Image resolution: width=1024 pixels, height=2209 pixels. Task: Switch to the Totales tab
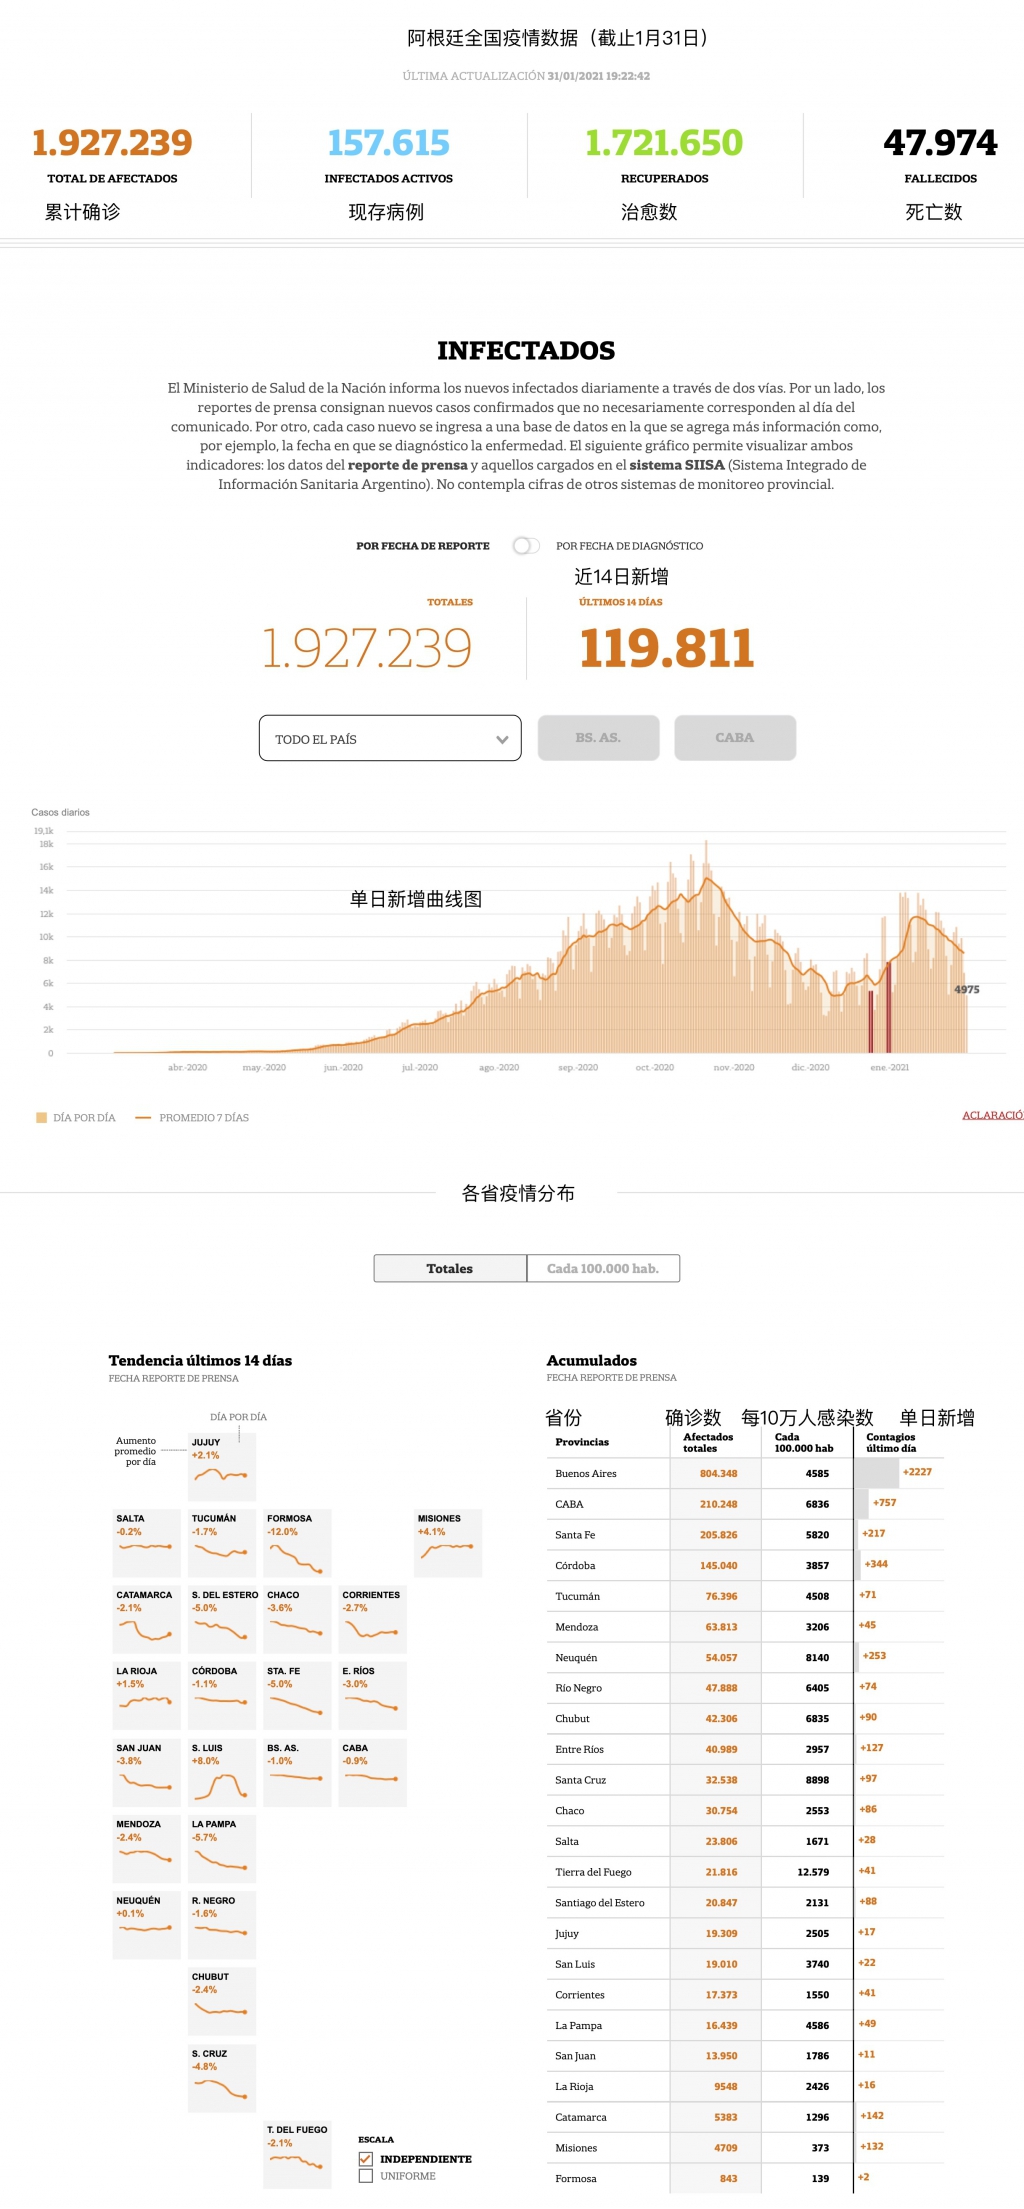(x=450, y=1268)
